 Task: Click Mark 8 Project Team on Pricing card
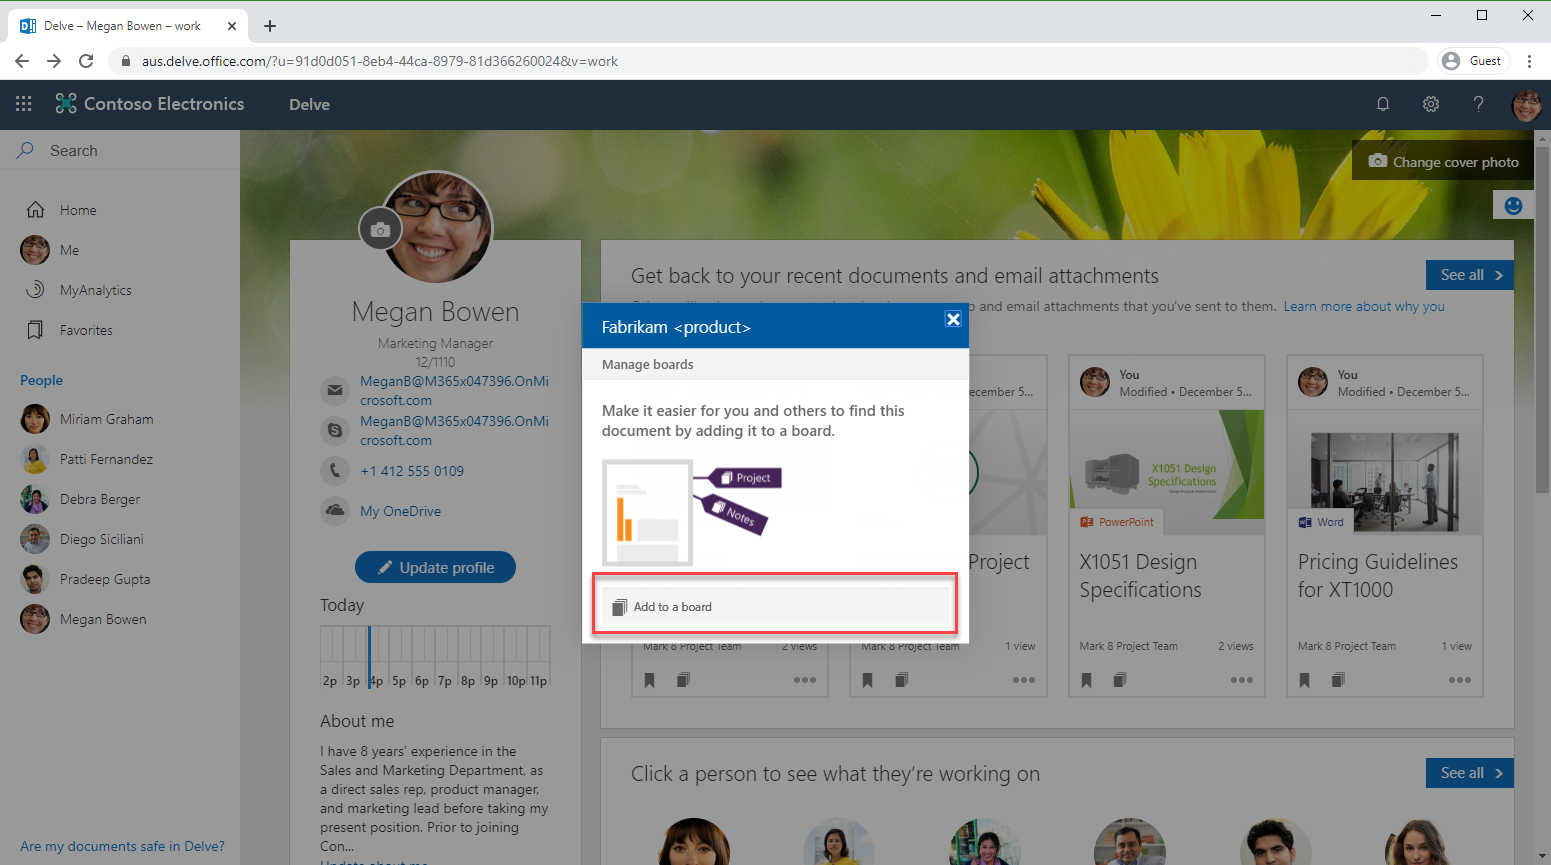pyautogui.click(x=1347, y=646)
